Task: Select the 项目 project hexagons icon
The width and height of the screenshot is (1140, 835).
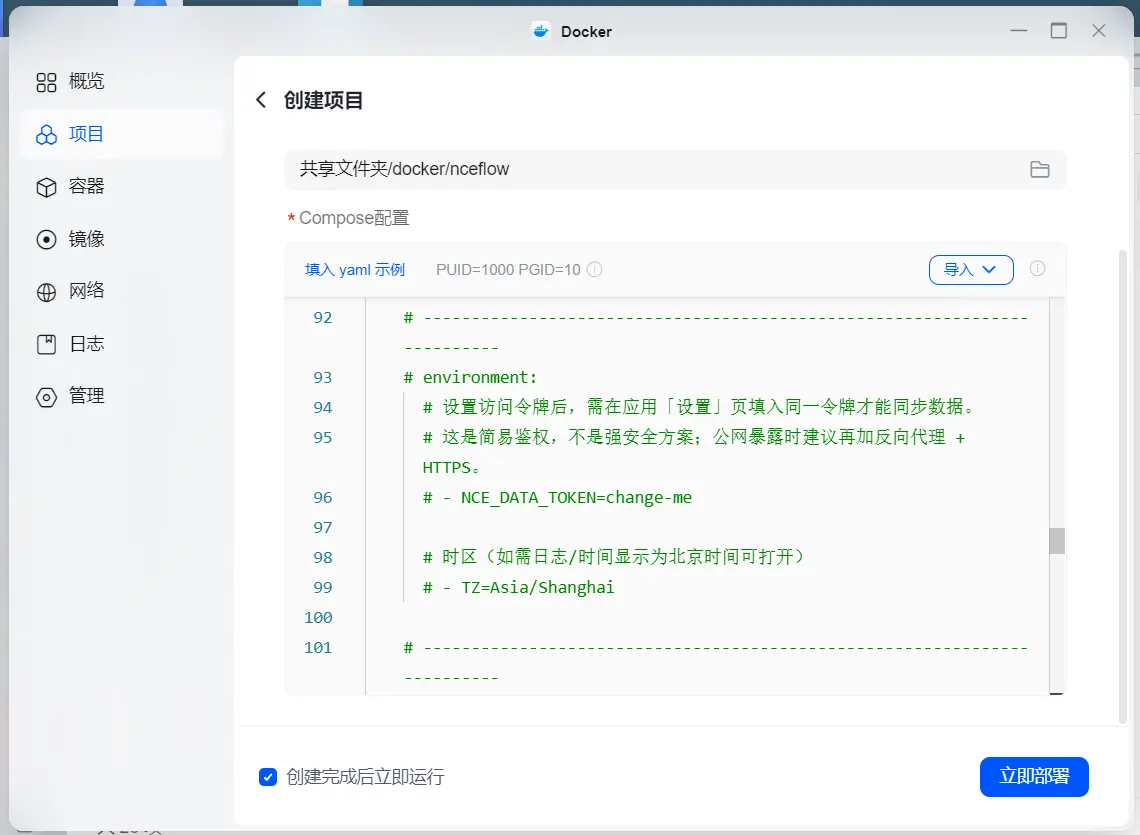Action: click(47, 135)
